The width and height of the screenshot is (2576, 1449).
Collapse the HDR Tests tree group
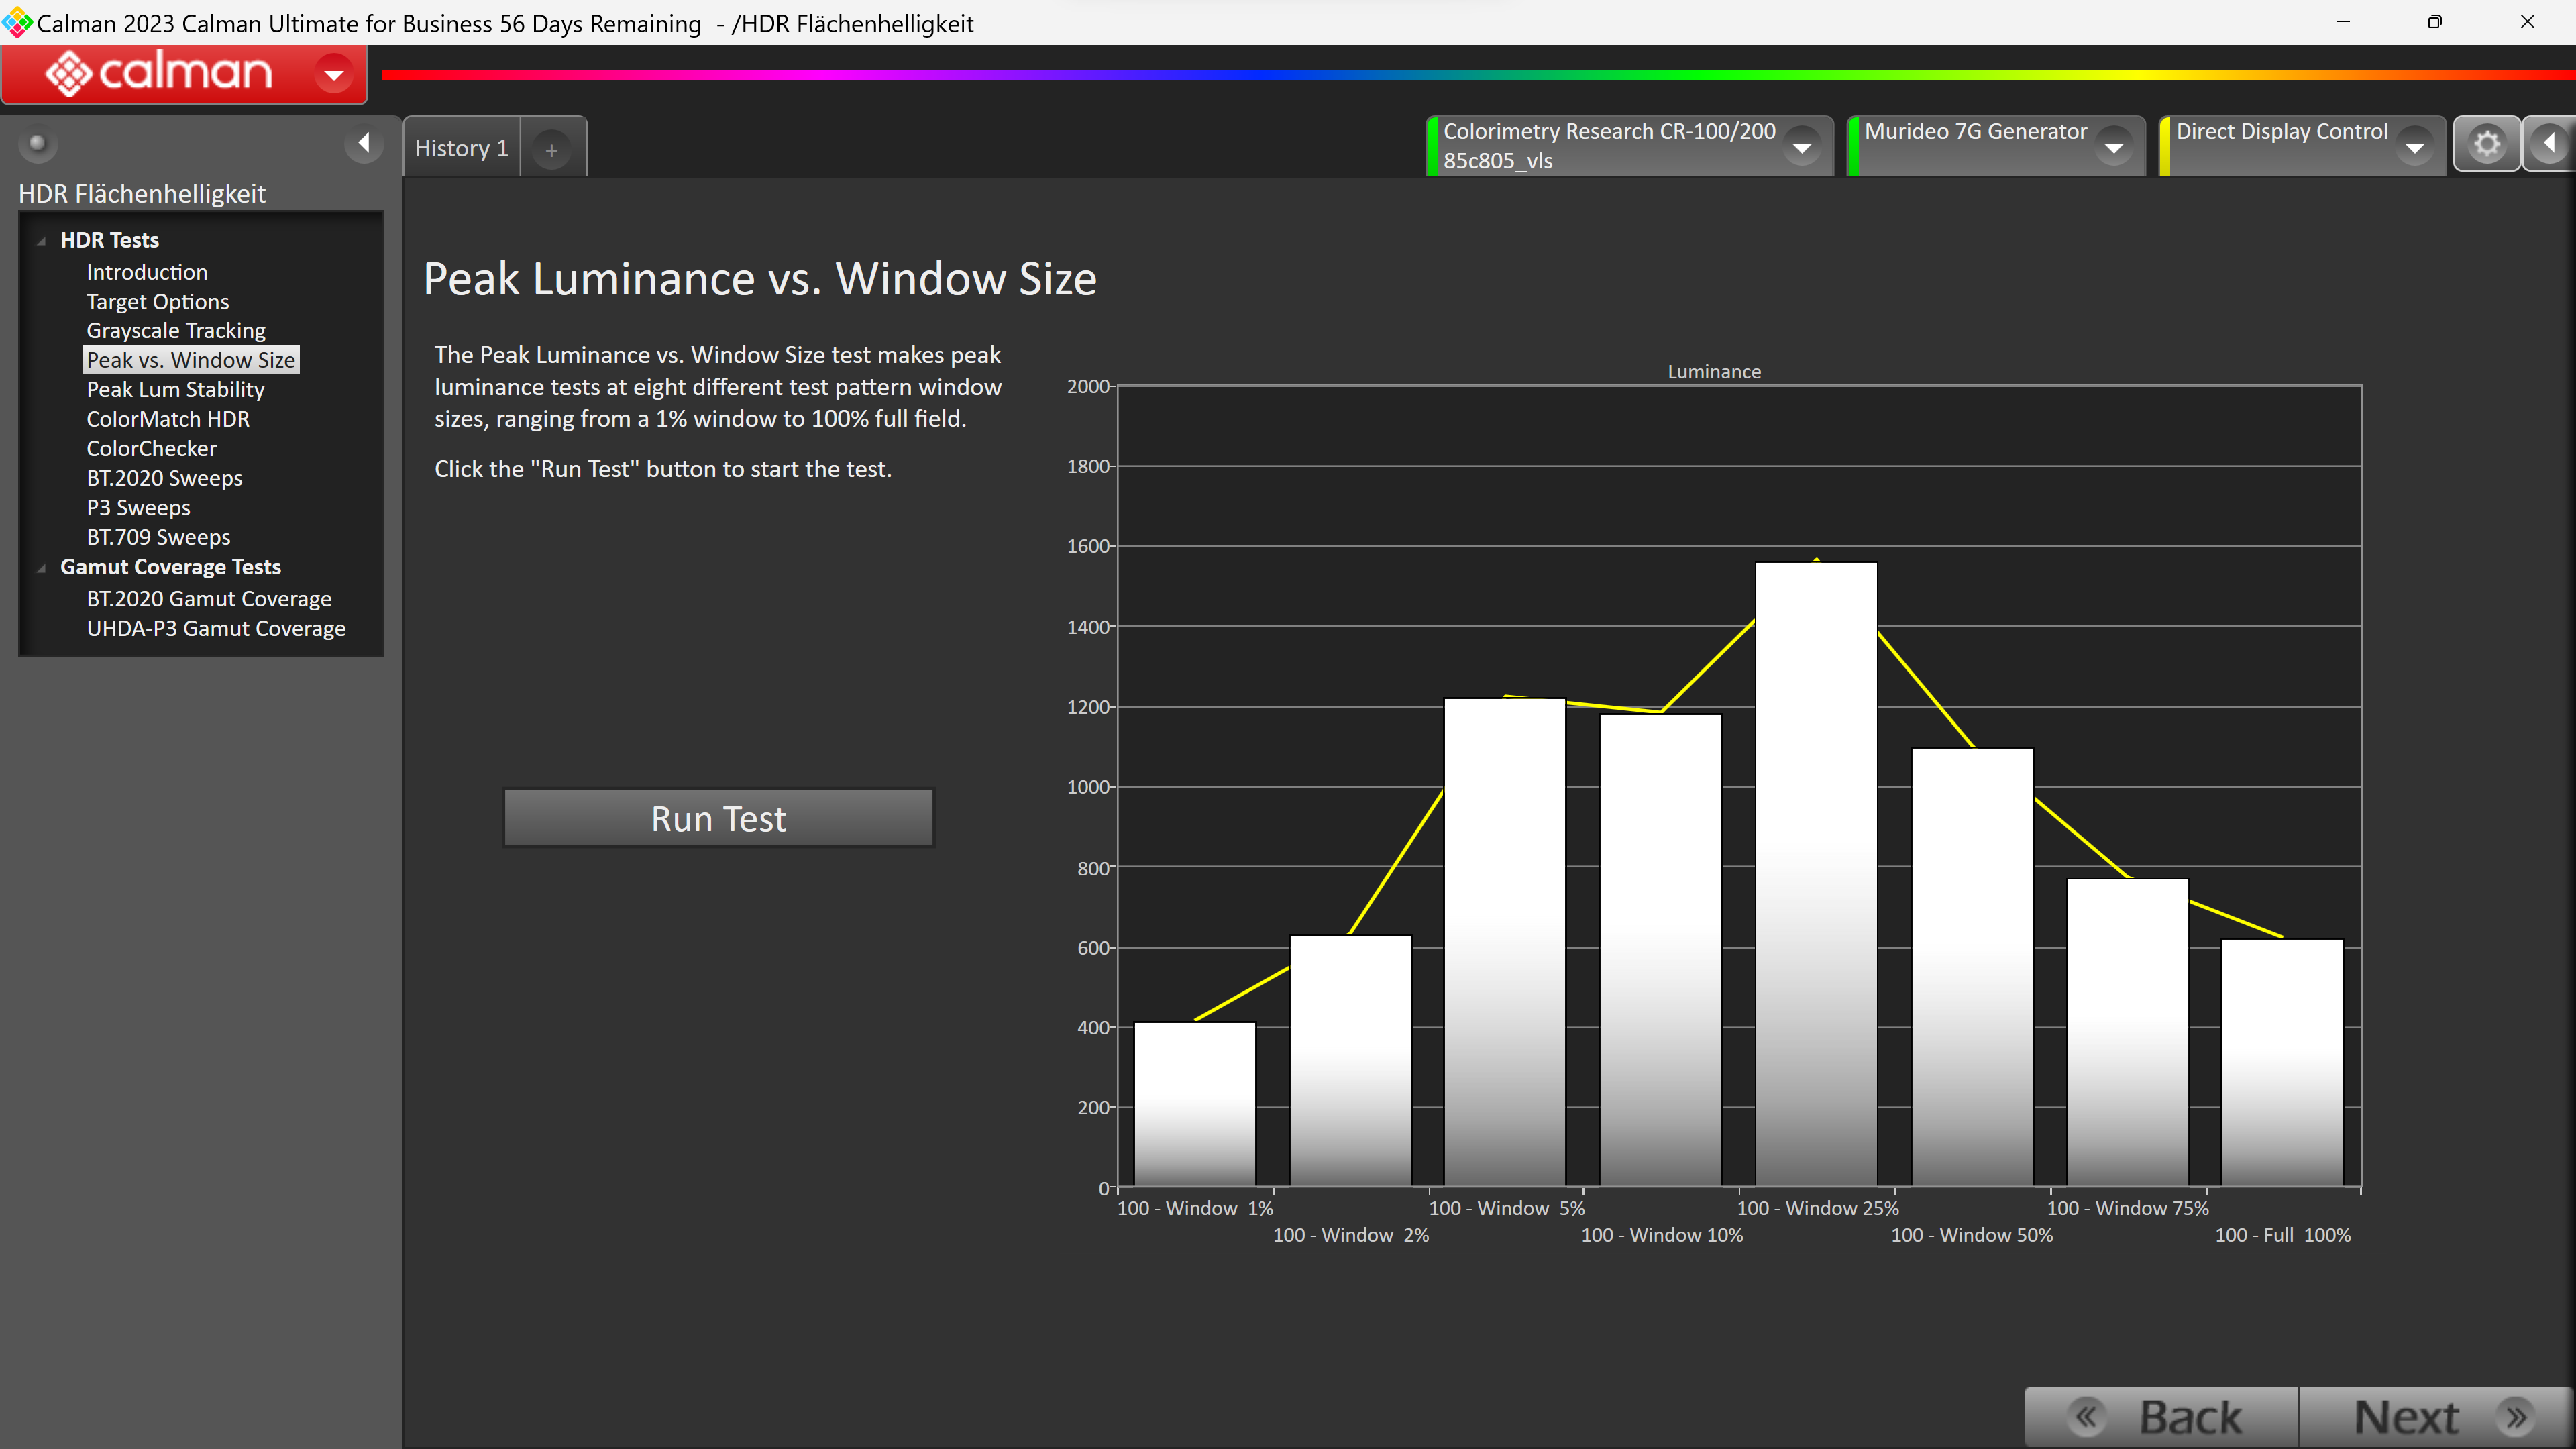(x=41, y=241)
